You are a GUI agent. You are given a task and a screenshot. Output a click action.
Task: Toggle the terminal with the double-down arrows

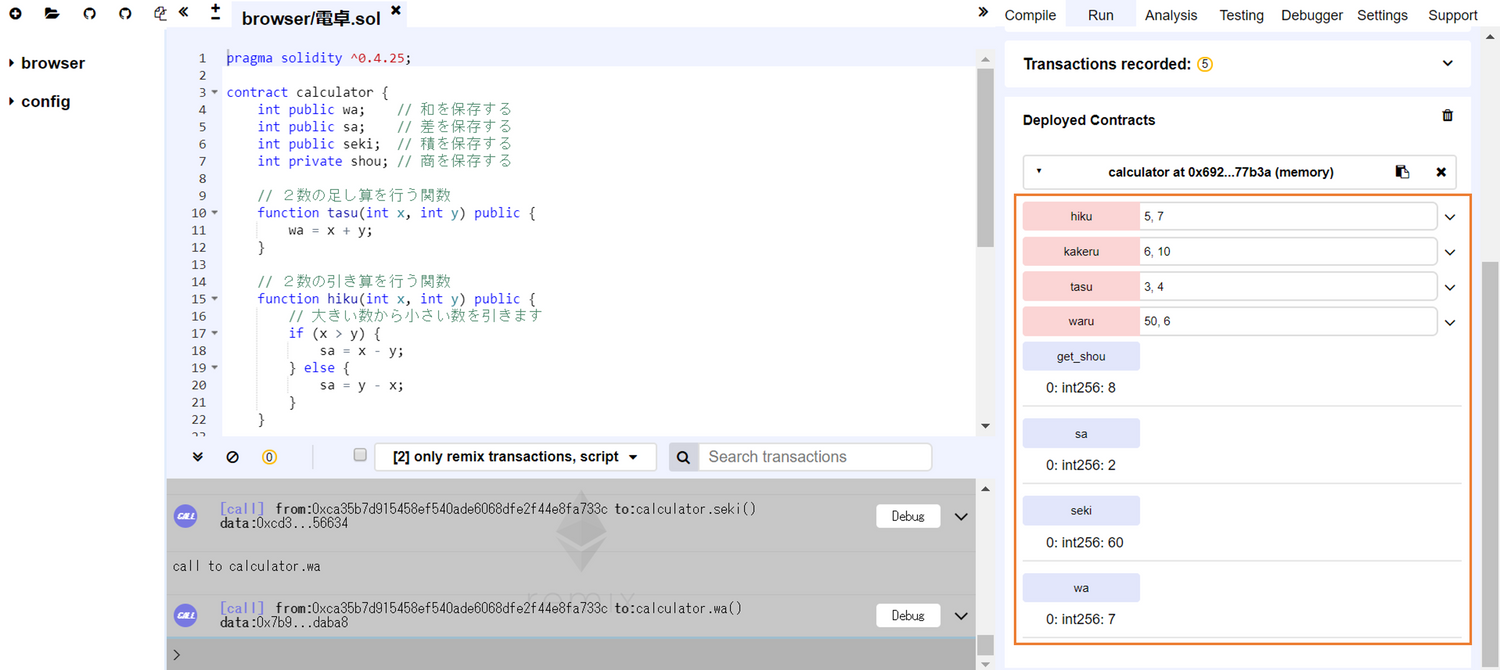(x=197, y=457)
